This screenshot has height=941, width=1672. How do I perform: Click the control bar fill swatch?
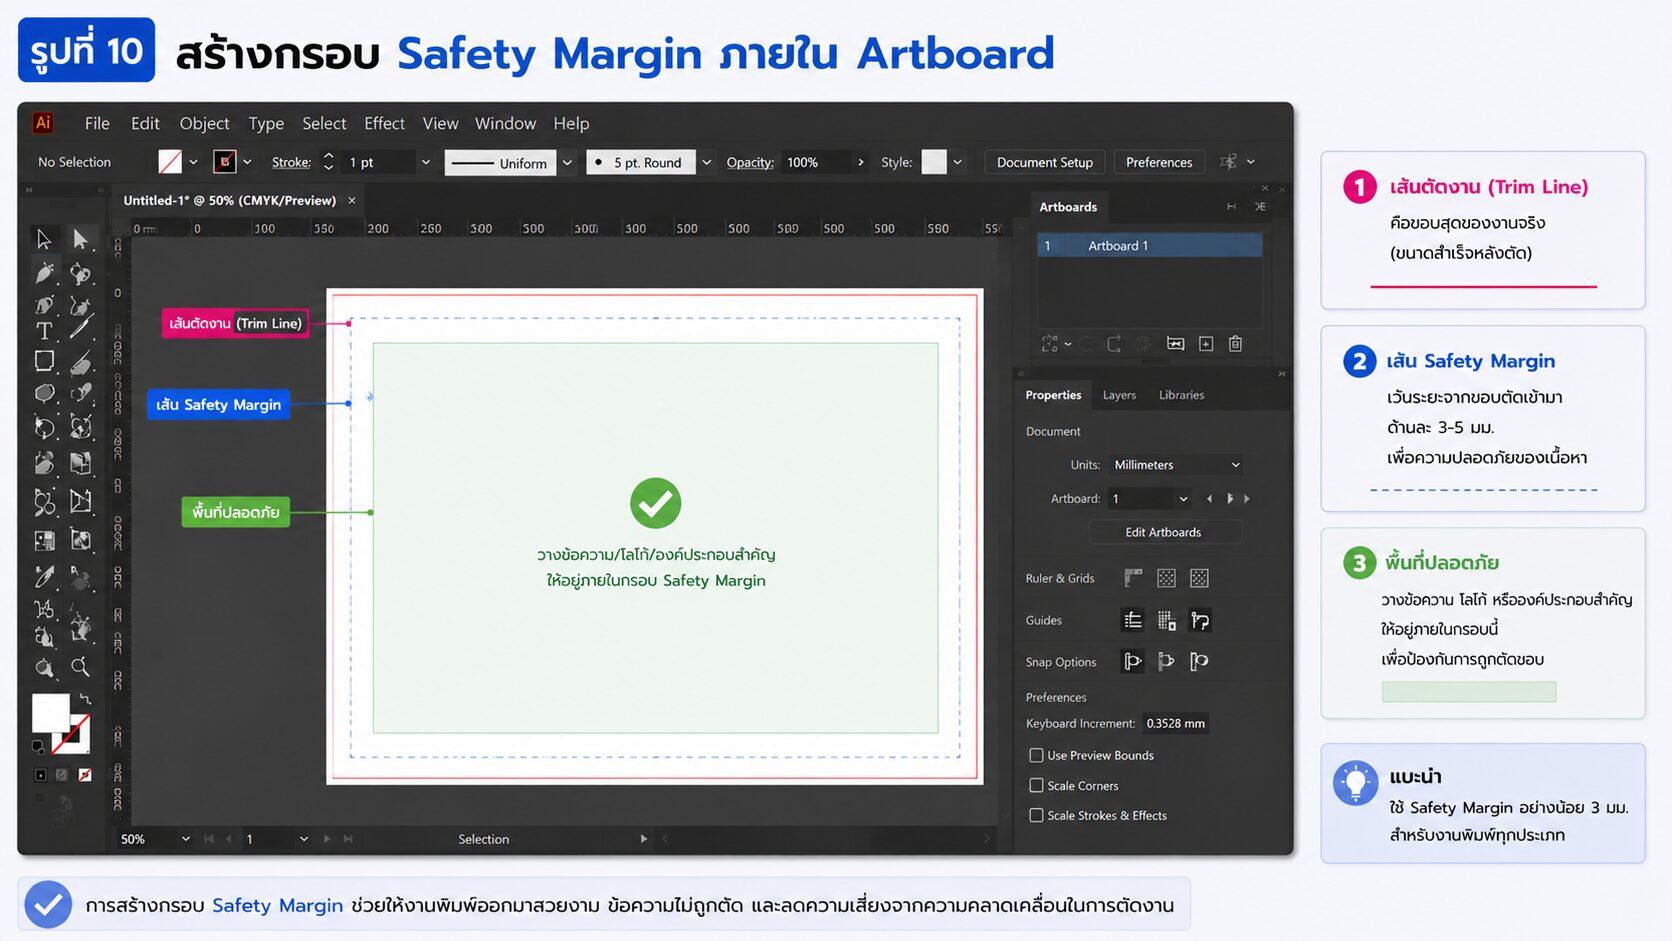[170, 162]
